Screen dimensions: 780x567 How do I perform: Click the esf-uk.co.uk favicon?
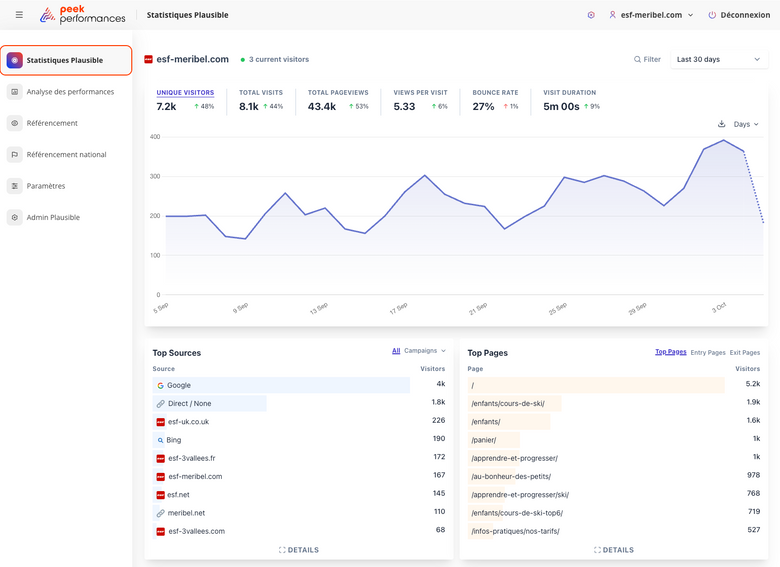(x=160, y=422)
